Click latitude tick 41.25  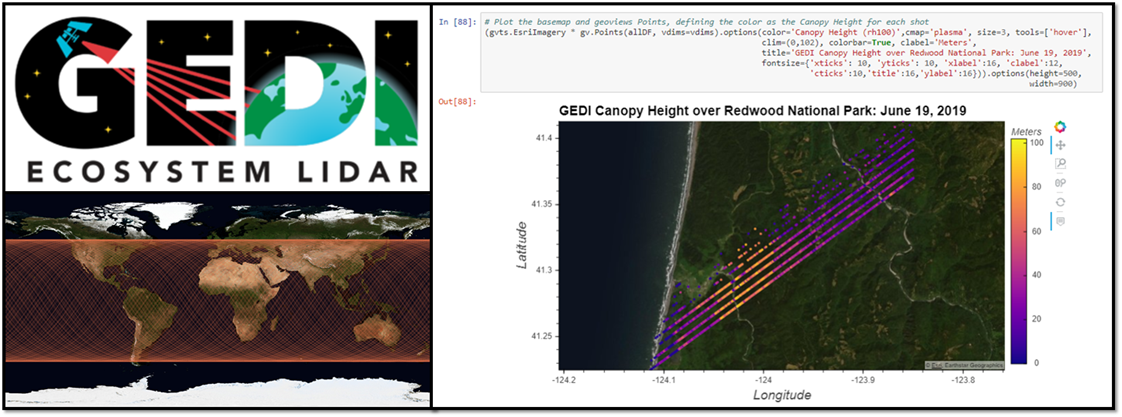[544, 336]
